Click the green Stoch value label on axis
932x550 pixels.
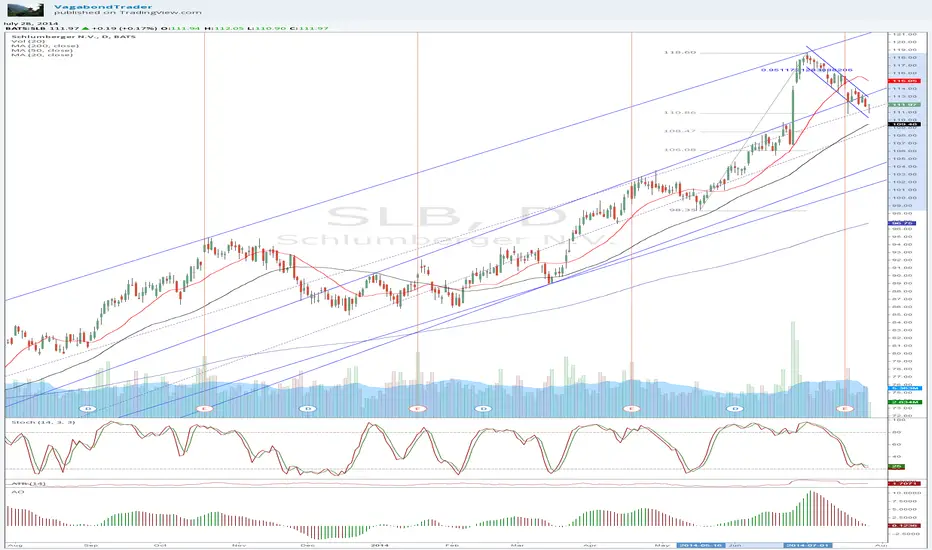pyautogui.click(x=896, y=467)
